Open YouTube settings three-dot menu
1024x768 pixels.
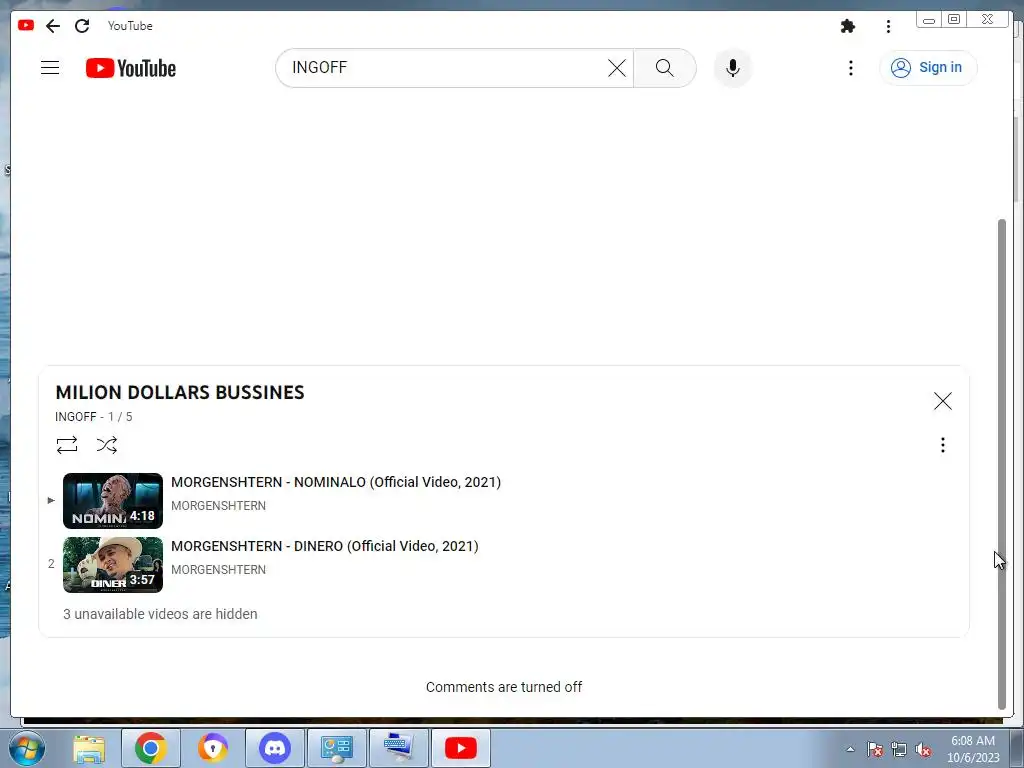click(850, 68)
